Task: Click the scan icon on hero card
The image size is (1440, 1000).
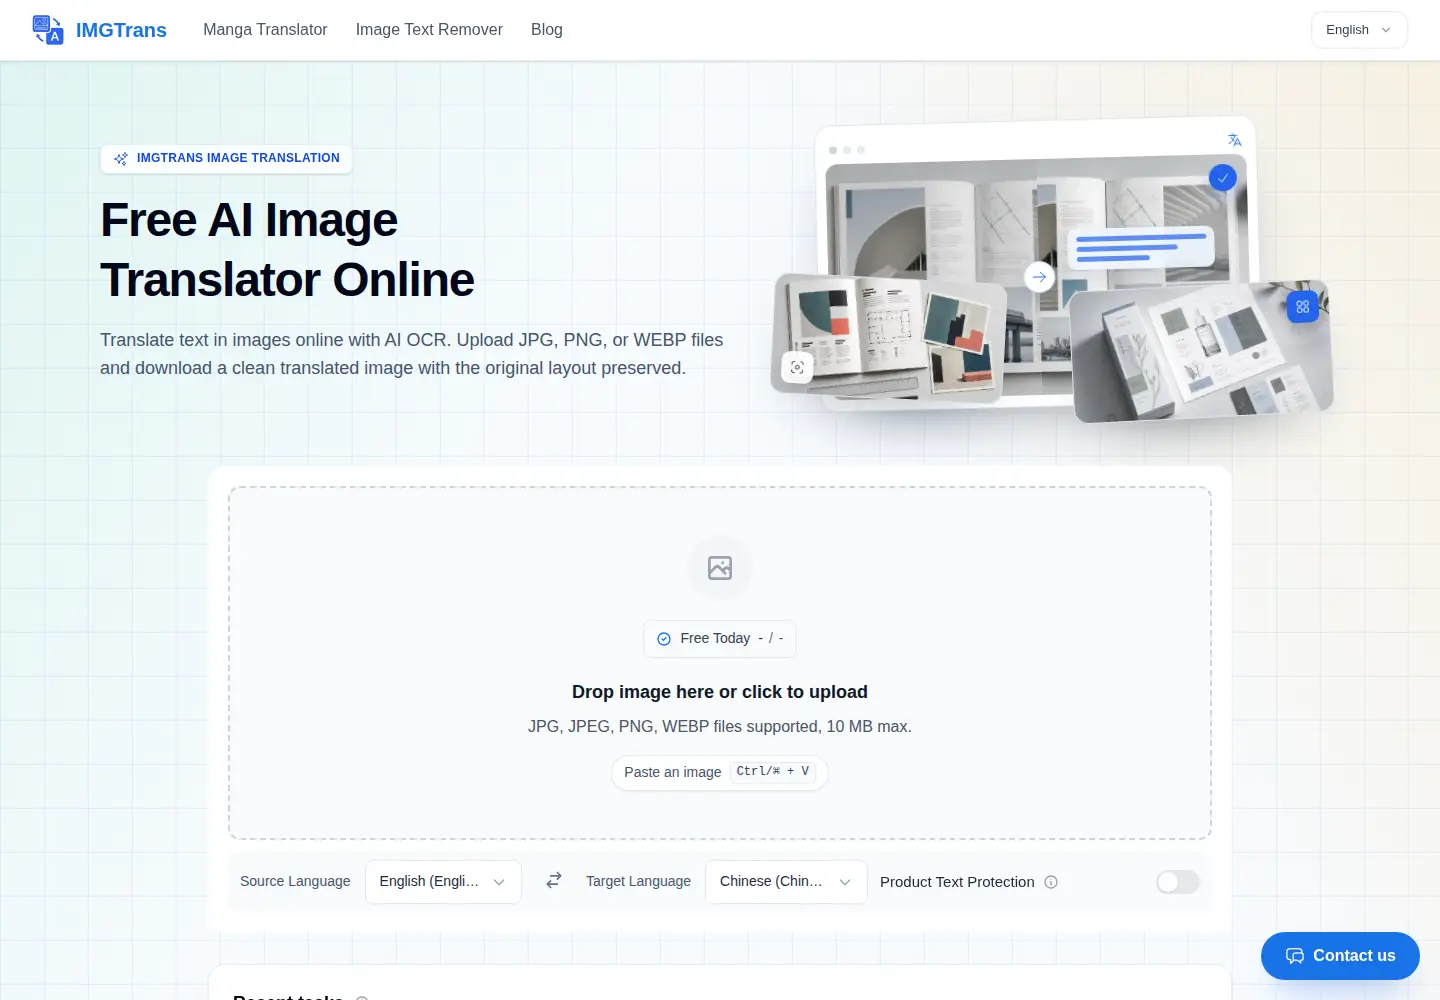Action: click(797, 368)
